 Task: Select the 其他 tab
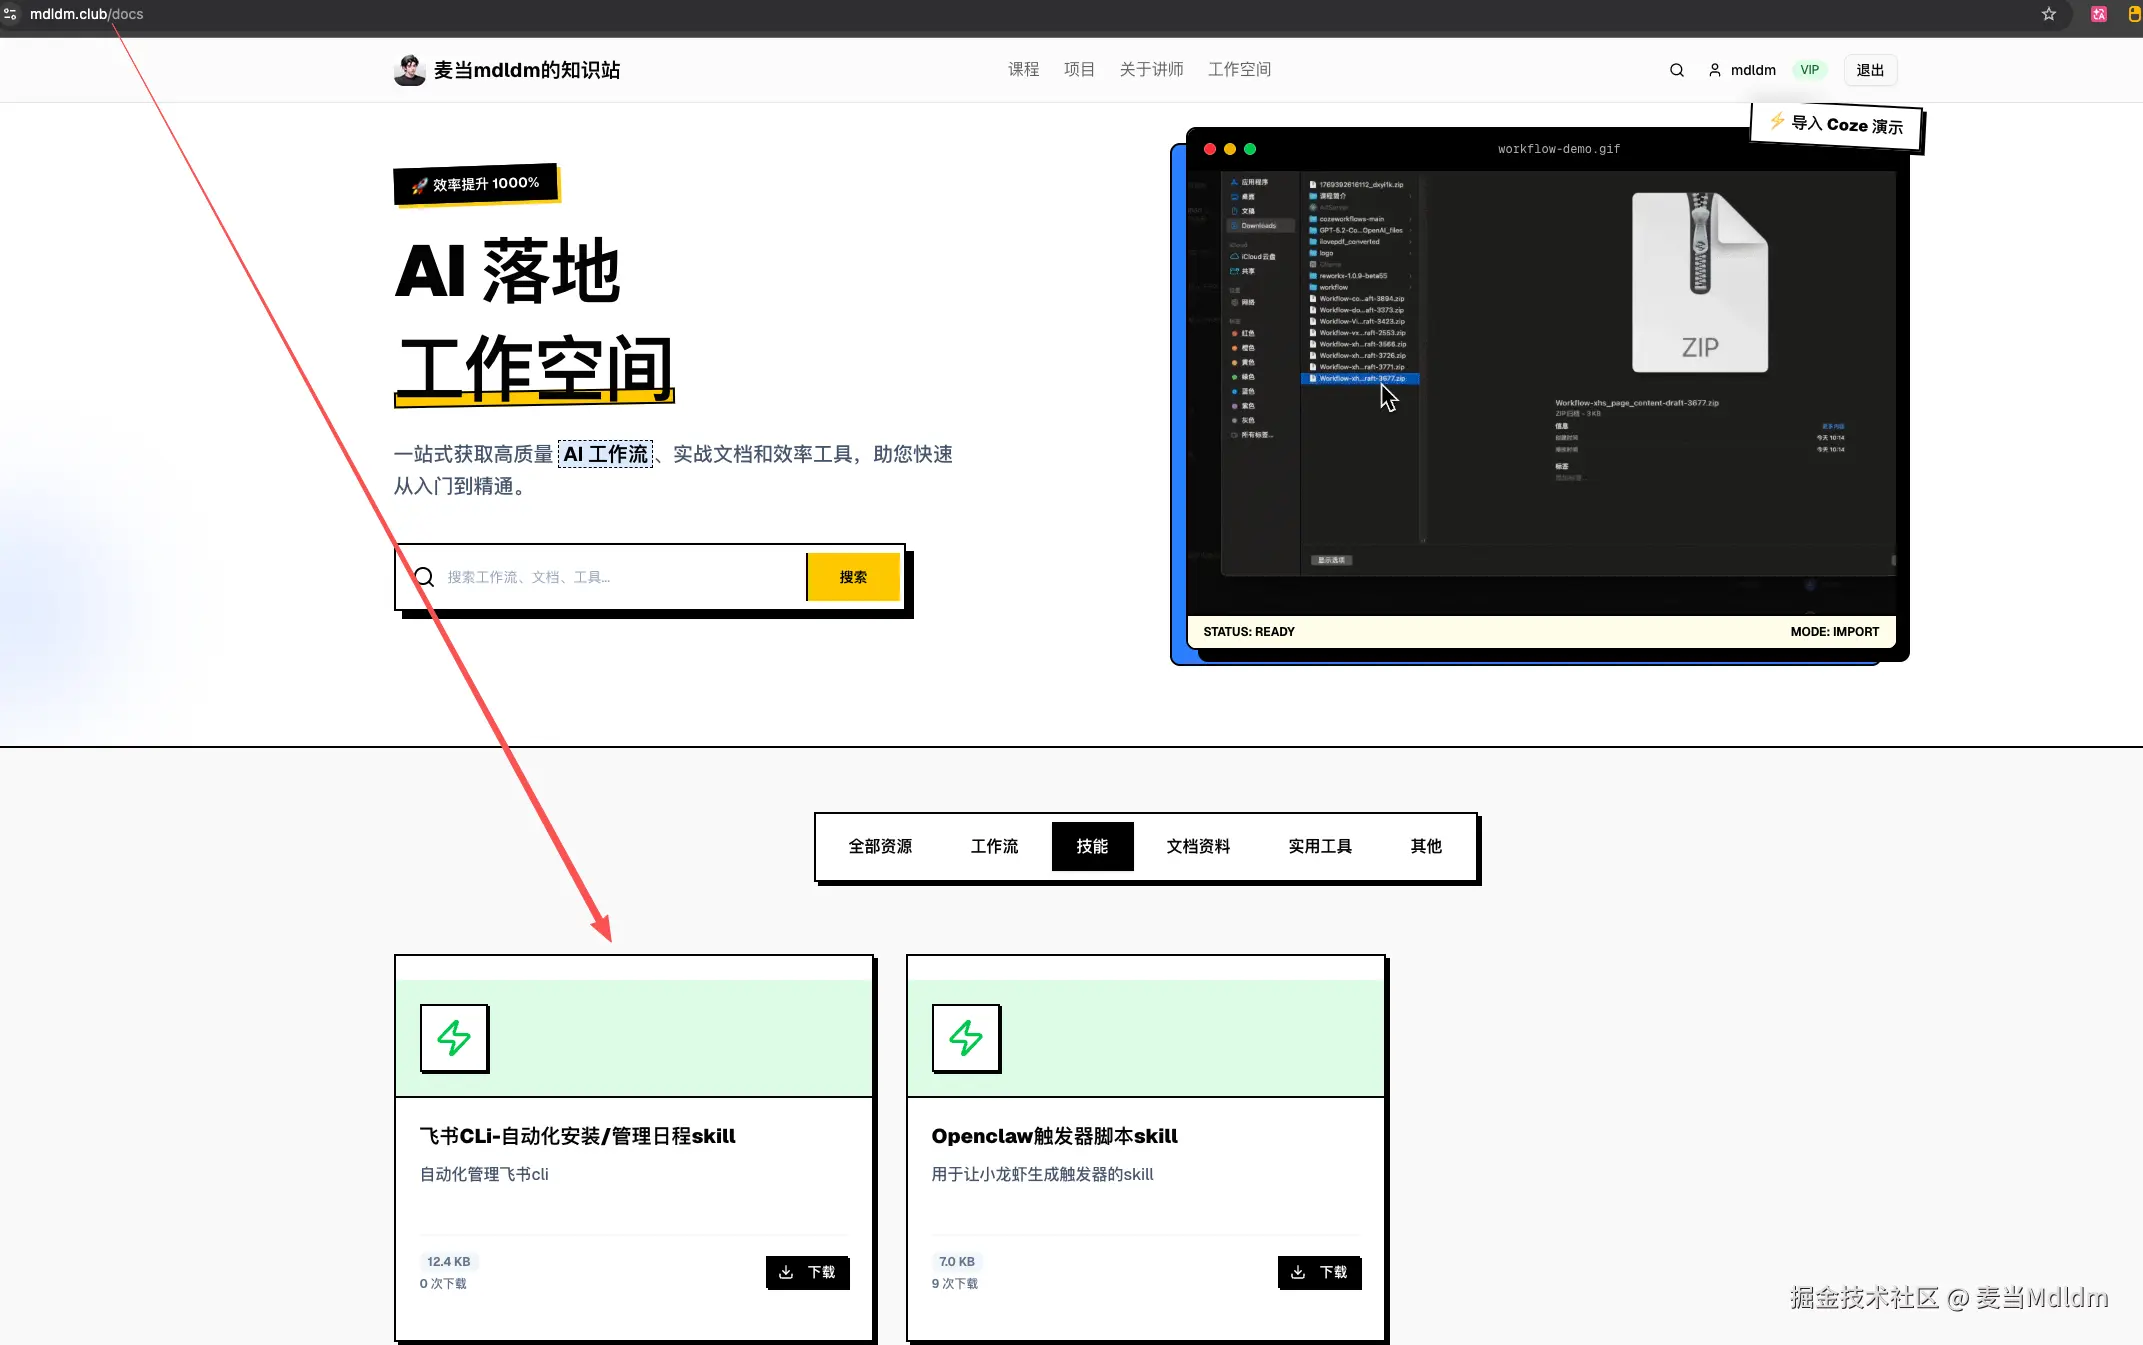click(1426, 846)
